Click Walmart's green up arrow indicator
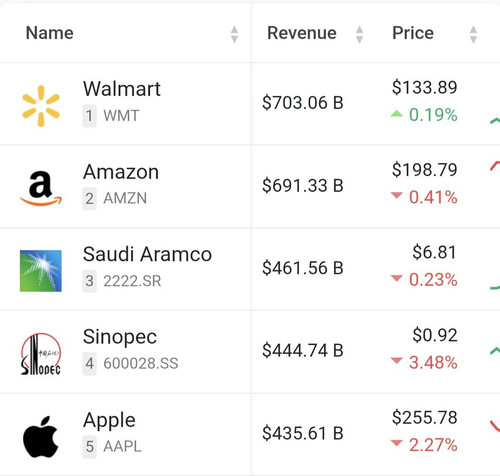500x476 pixels. [397, 114]
